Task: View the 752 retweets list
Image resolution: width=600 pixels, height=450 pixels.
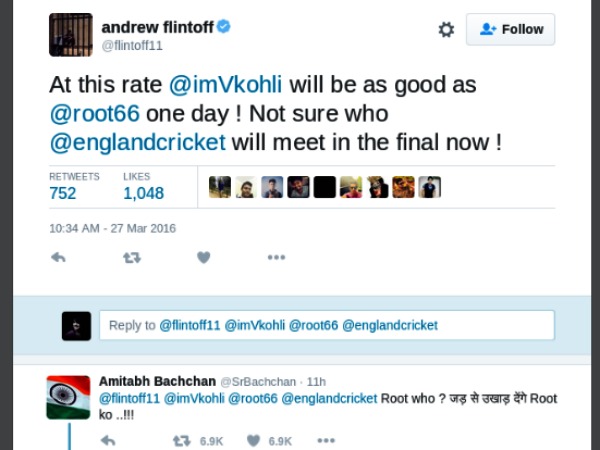Action: click(63, 193)
